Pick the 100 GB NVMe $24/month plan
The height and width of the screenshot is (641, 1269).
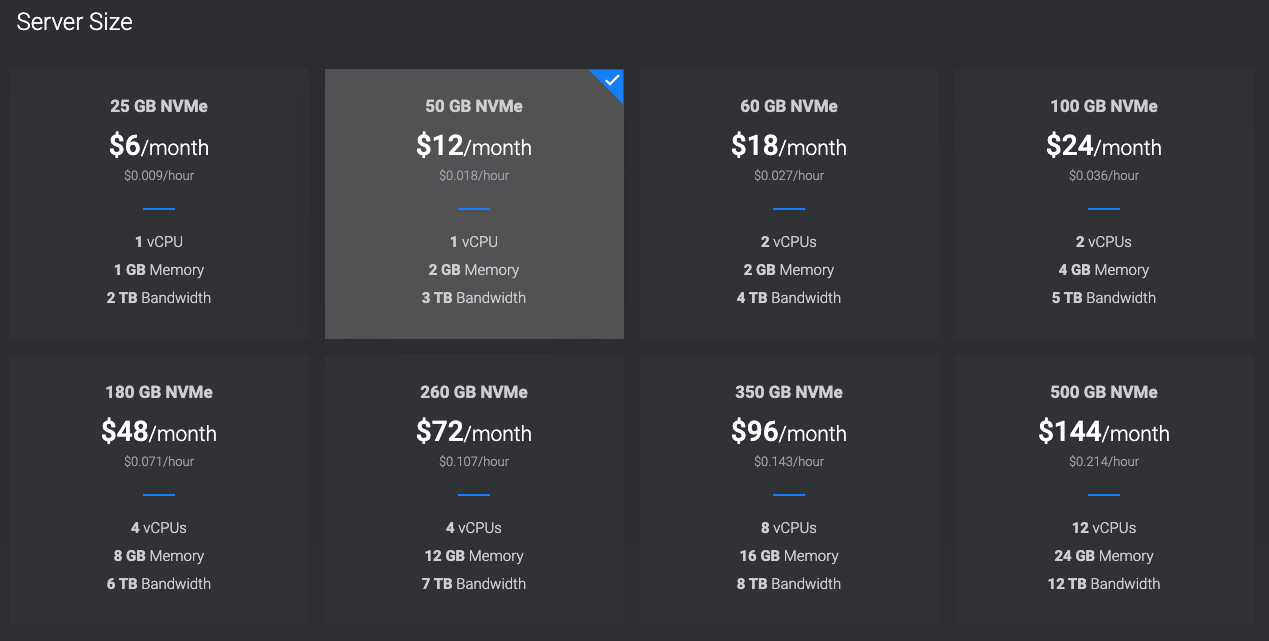coord(1104,204)
